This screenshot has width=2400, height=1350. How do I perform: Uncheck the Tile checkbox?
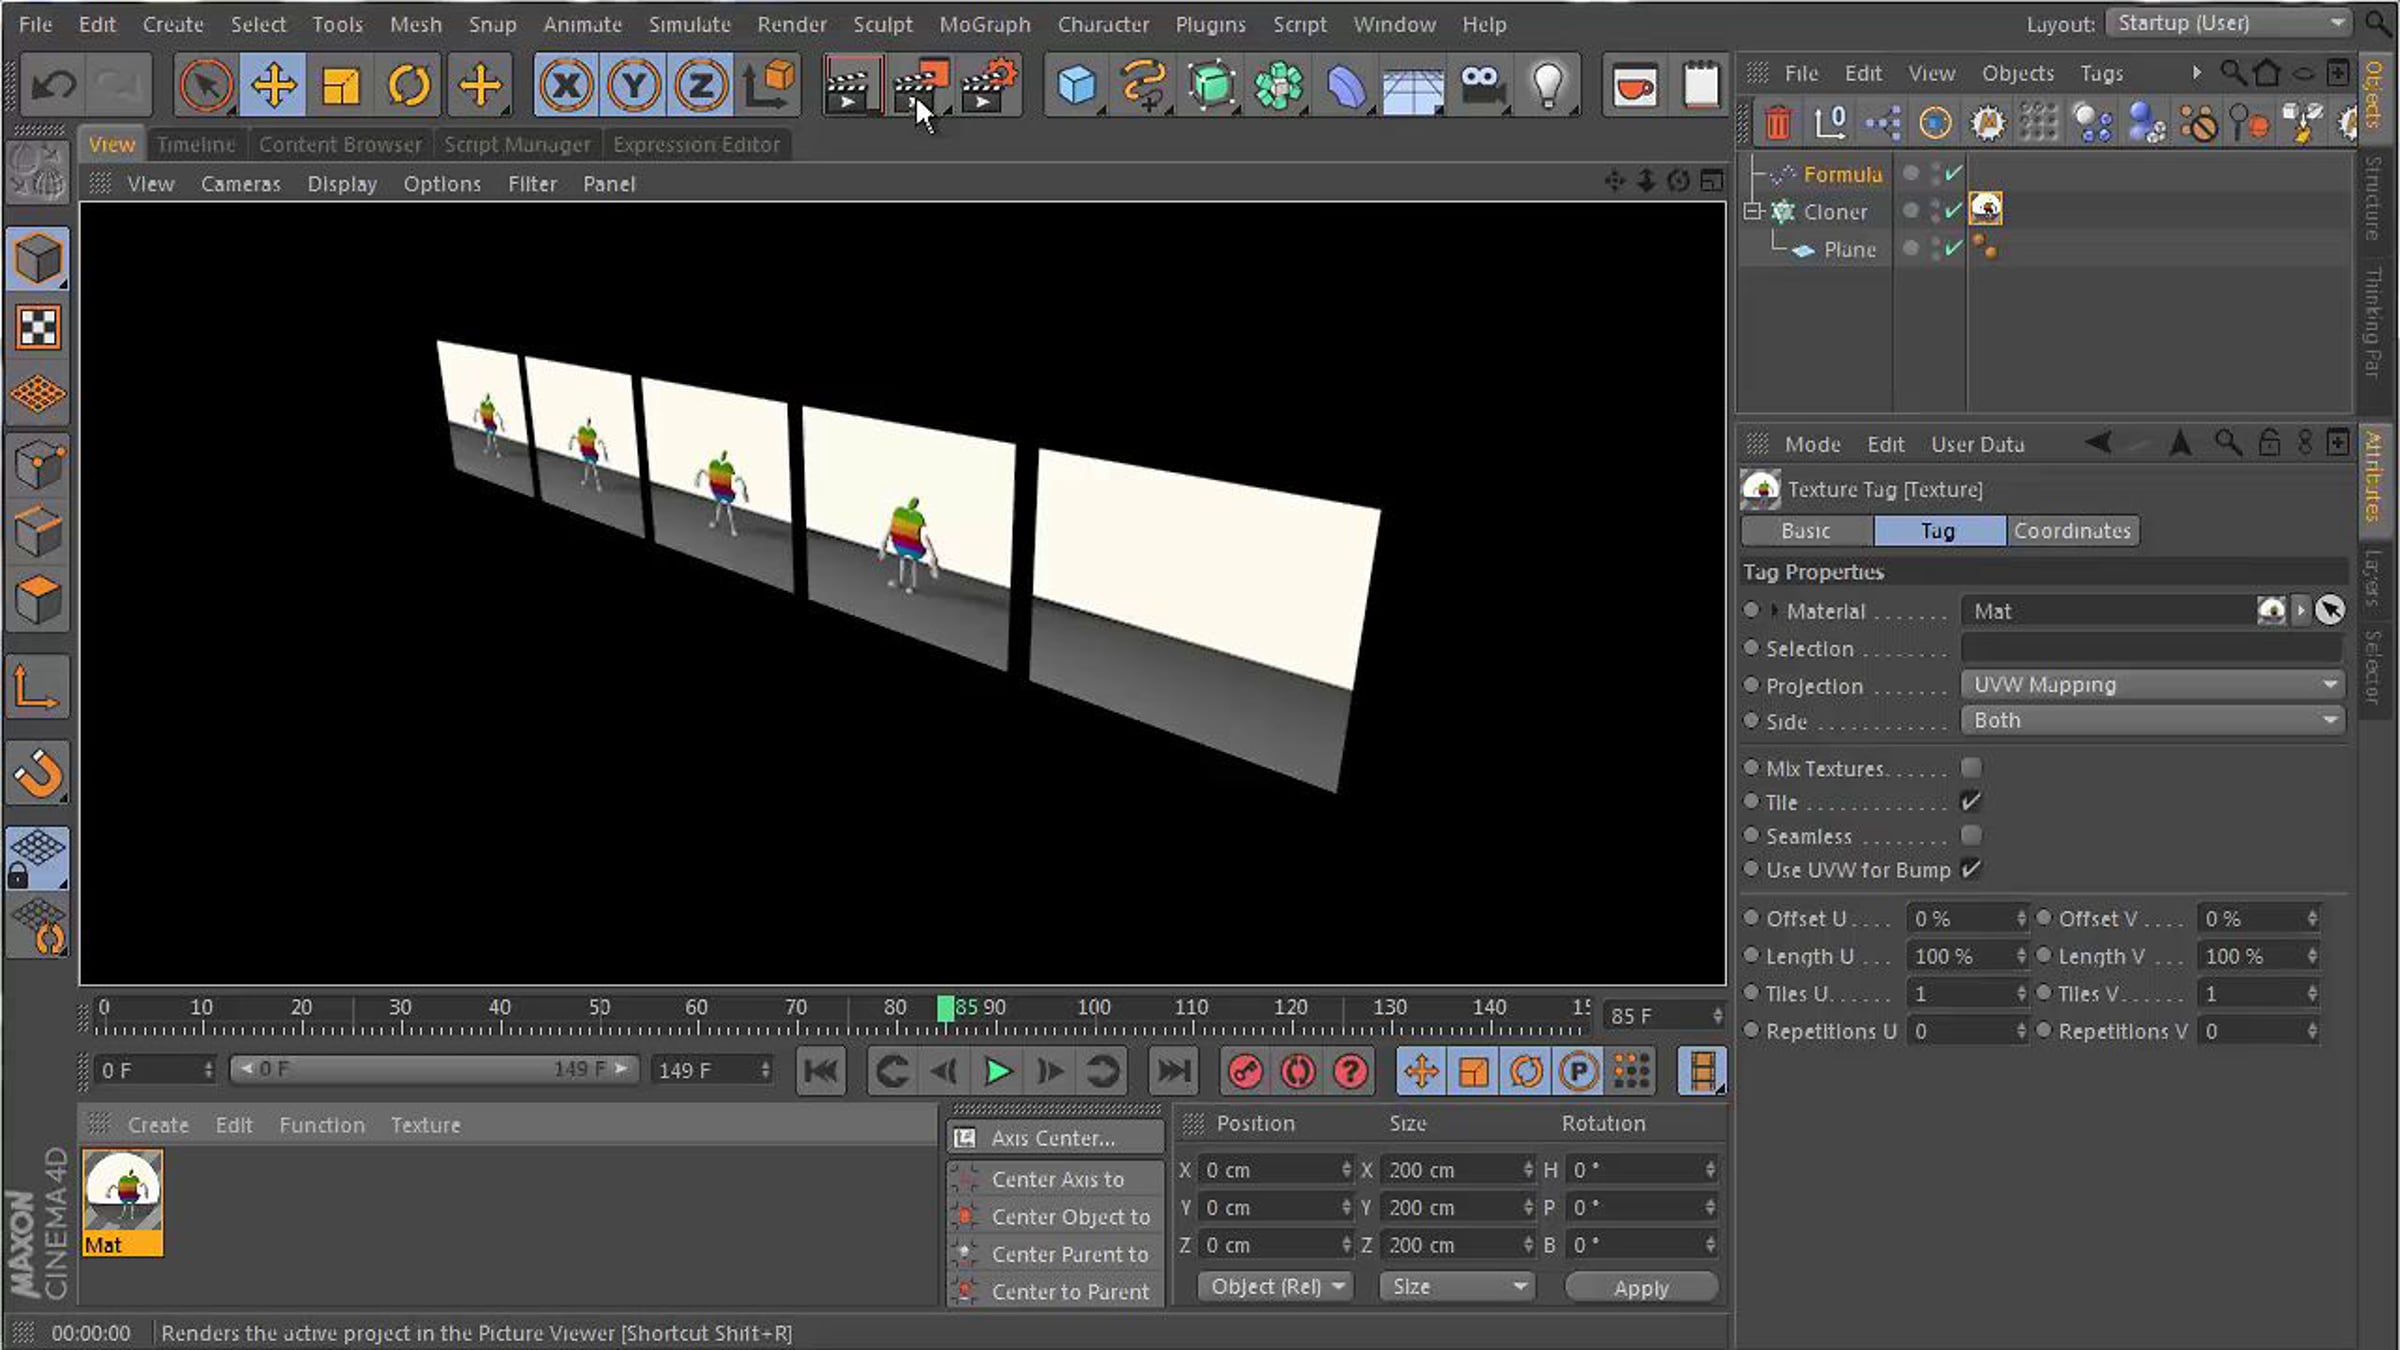[x=1971, y=802]
